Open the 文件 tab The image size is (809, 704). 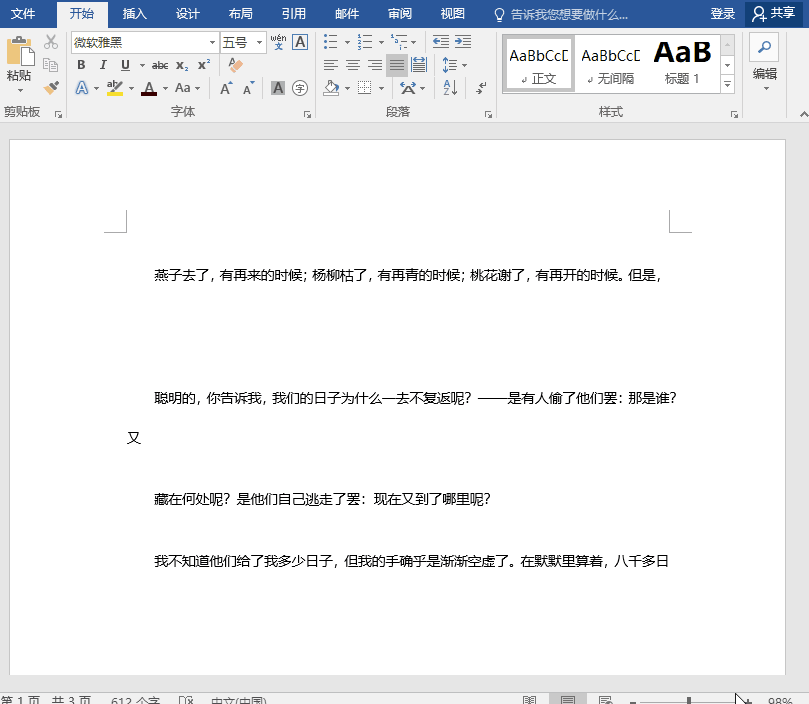coord(23,14)
